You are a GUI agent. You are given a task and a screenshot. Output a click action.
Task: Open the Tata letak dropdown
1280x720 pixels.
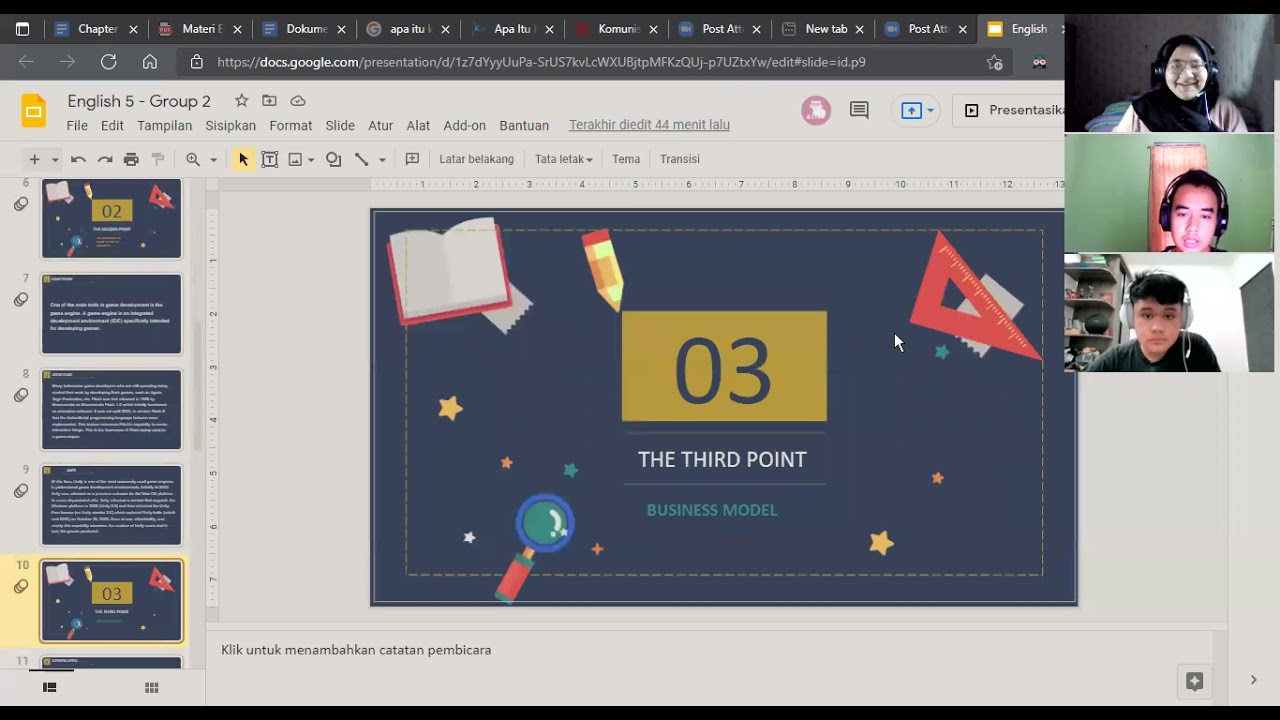tap(564, 159)
